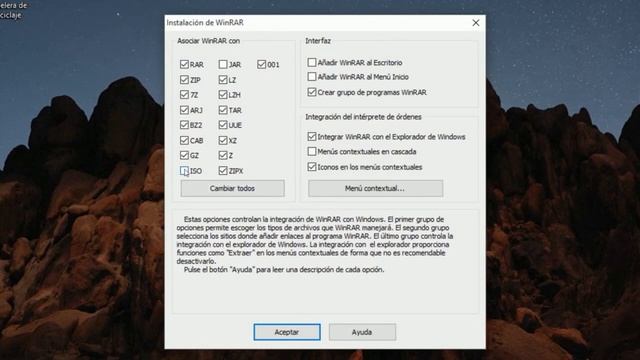Viewport: 640px width, 360px height.
Task: Toggle the TAR association checkbox
Action: [x=223, y=110]
